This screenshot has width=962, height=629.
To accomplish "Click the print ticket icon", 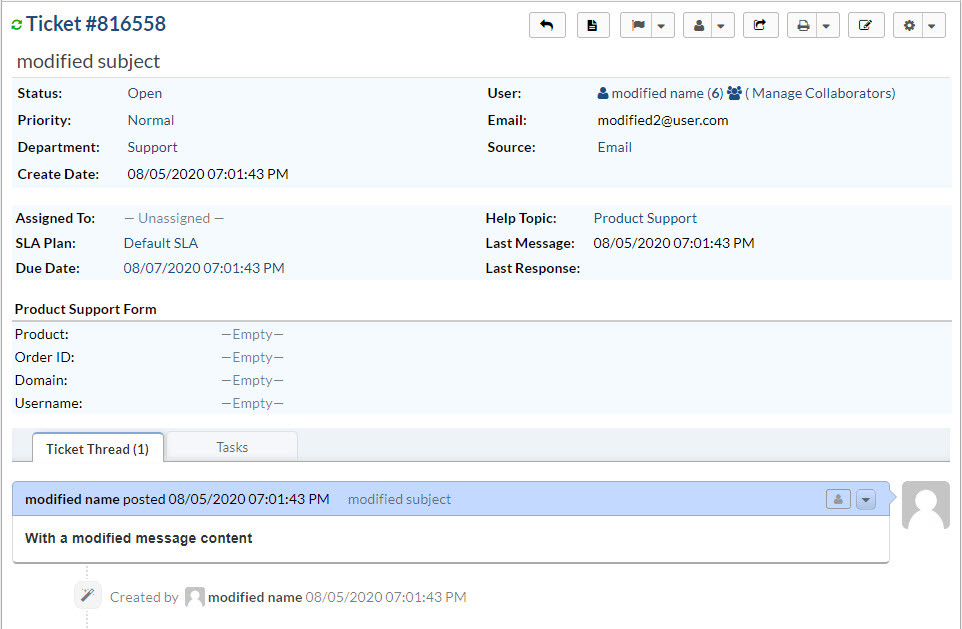I will point(803,25).
